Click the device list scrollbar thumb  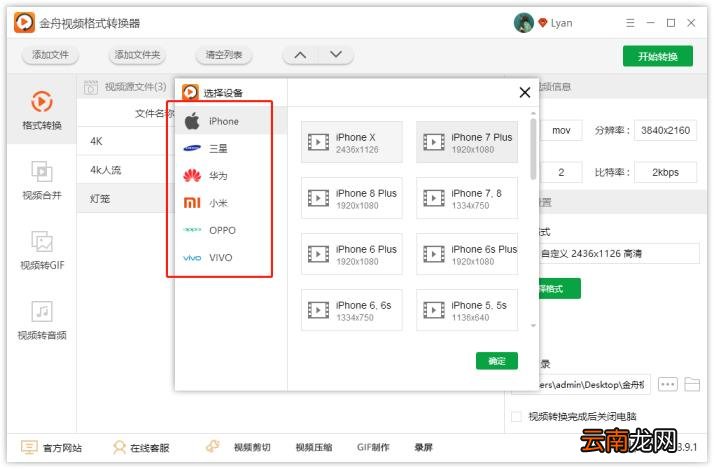tap(533, 149)
